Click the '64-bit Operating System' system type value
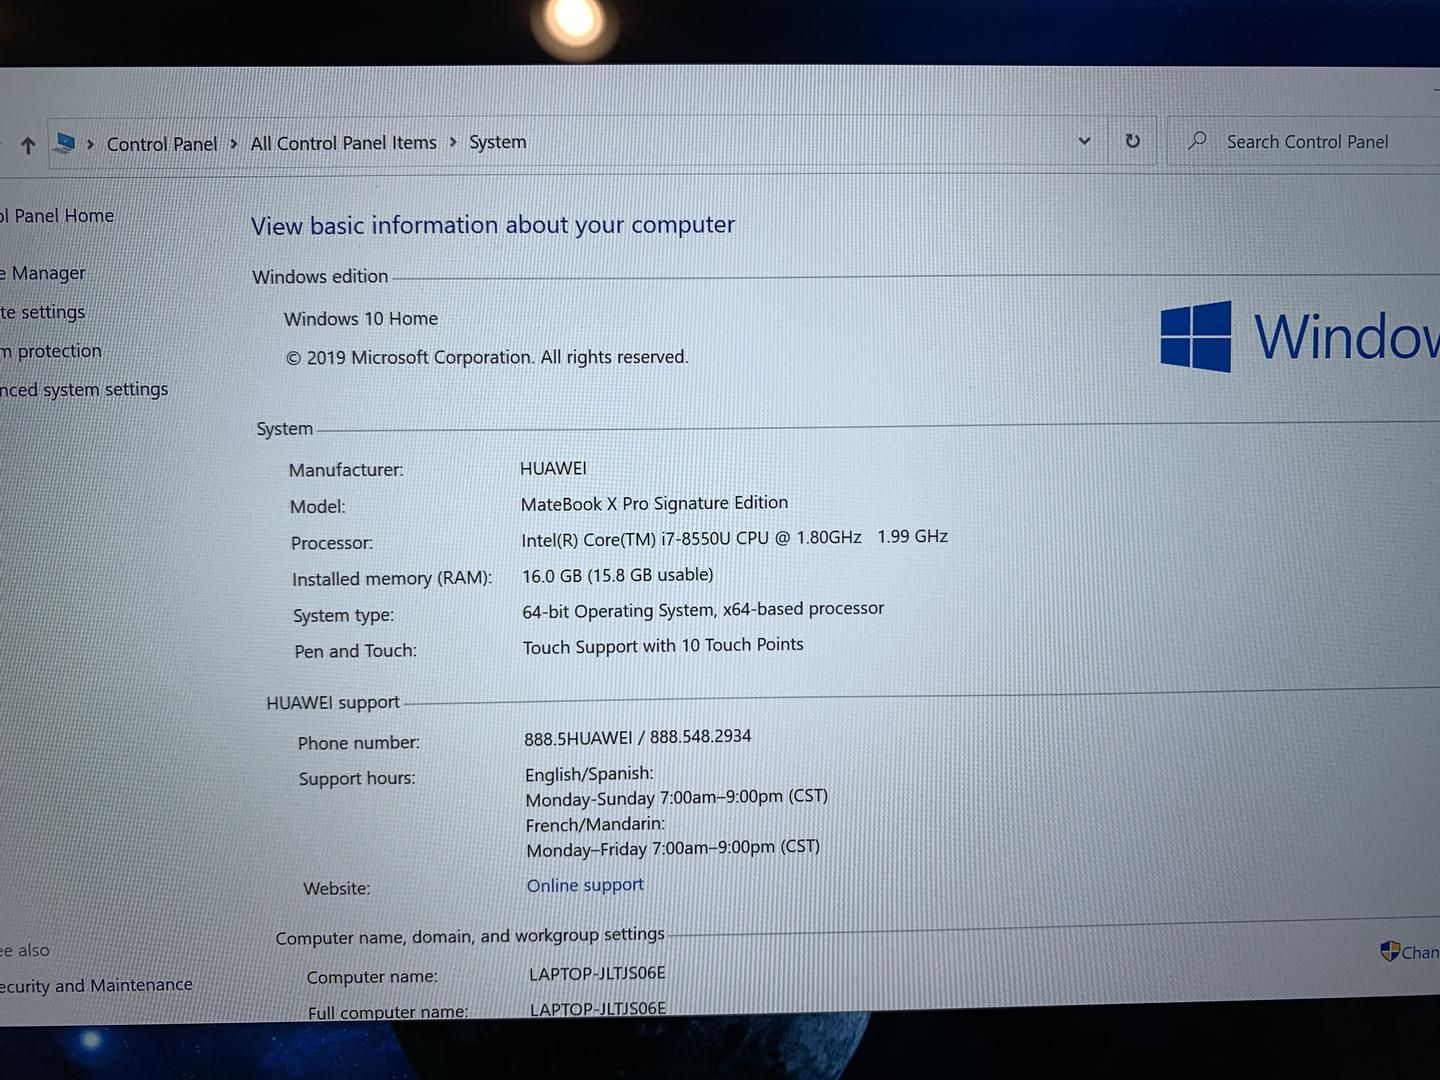The image size is (1440, 1080). [x=703, y=610]
